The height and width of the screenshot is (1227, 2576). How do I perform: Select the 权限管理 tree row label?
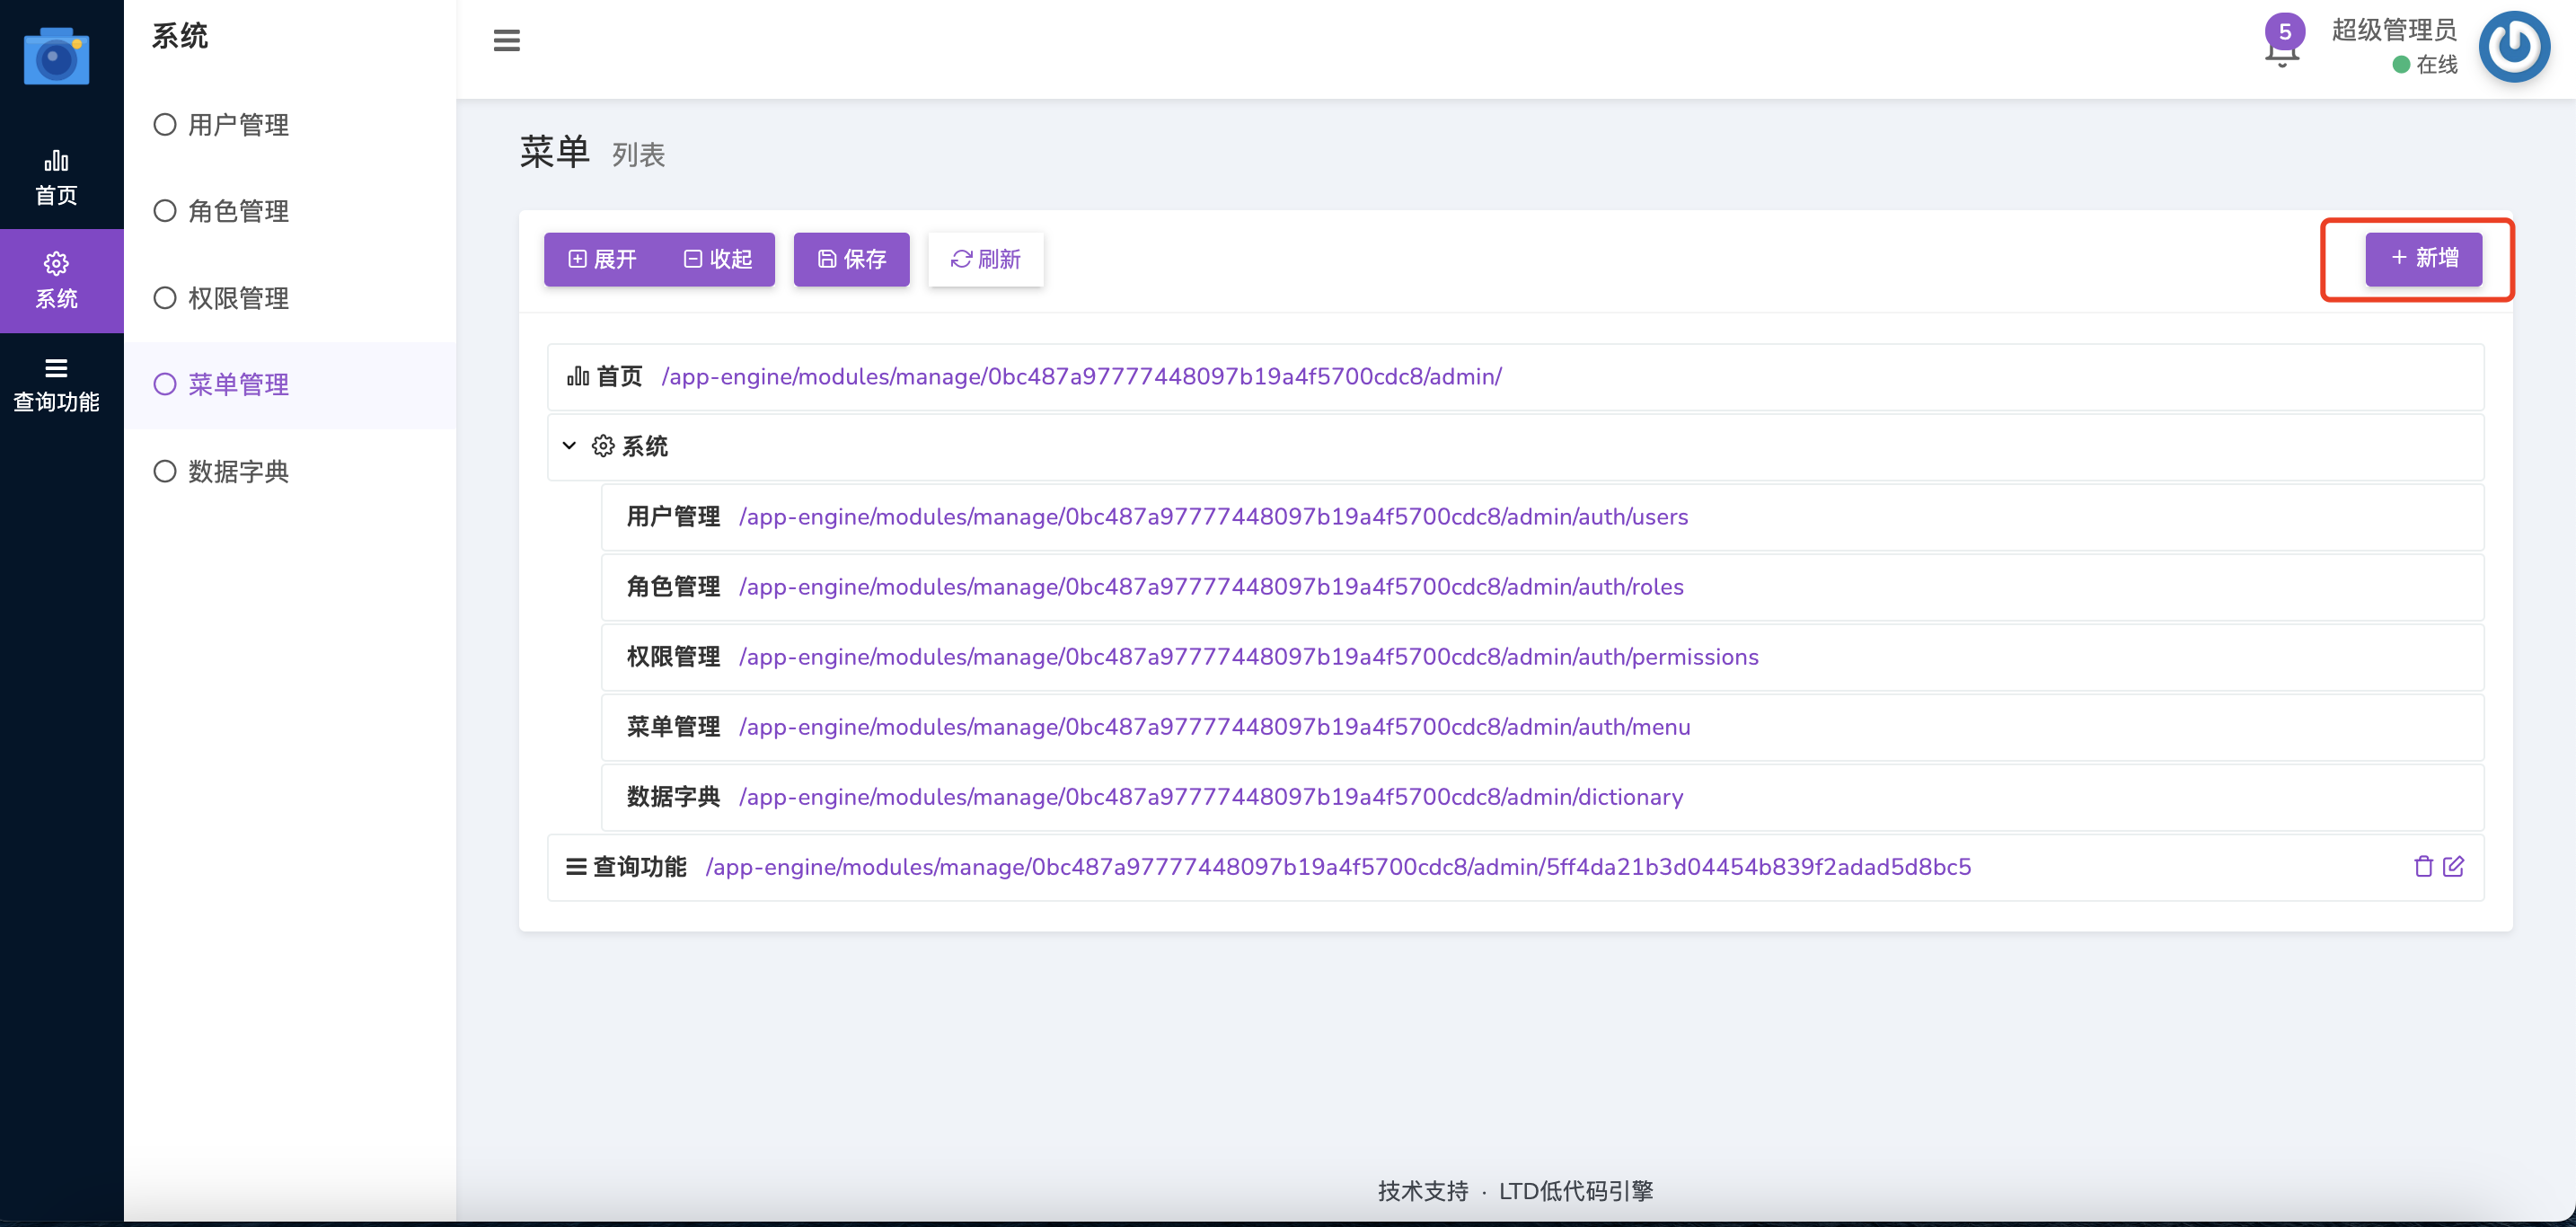[x=673, y=657]
